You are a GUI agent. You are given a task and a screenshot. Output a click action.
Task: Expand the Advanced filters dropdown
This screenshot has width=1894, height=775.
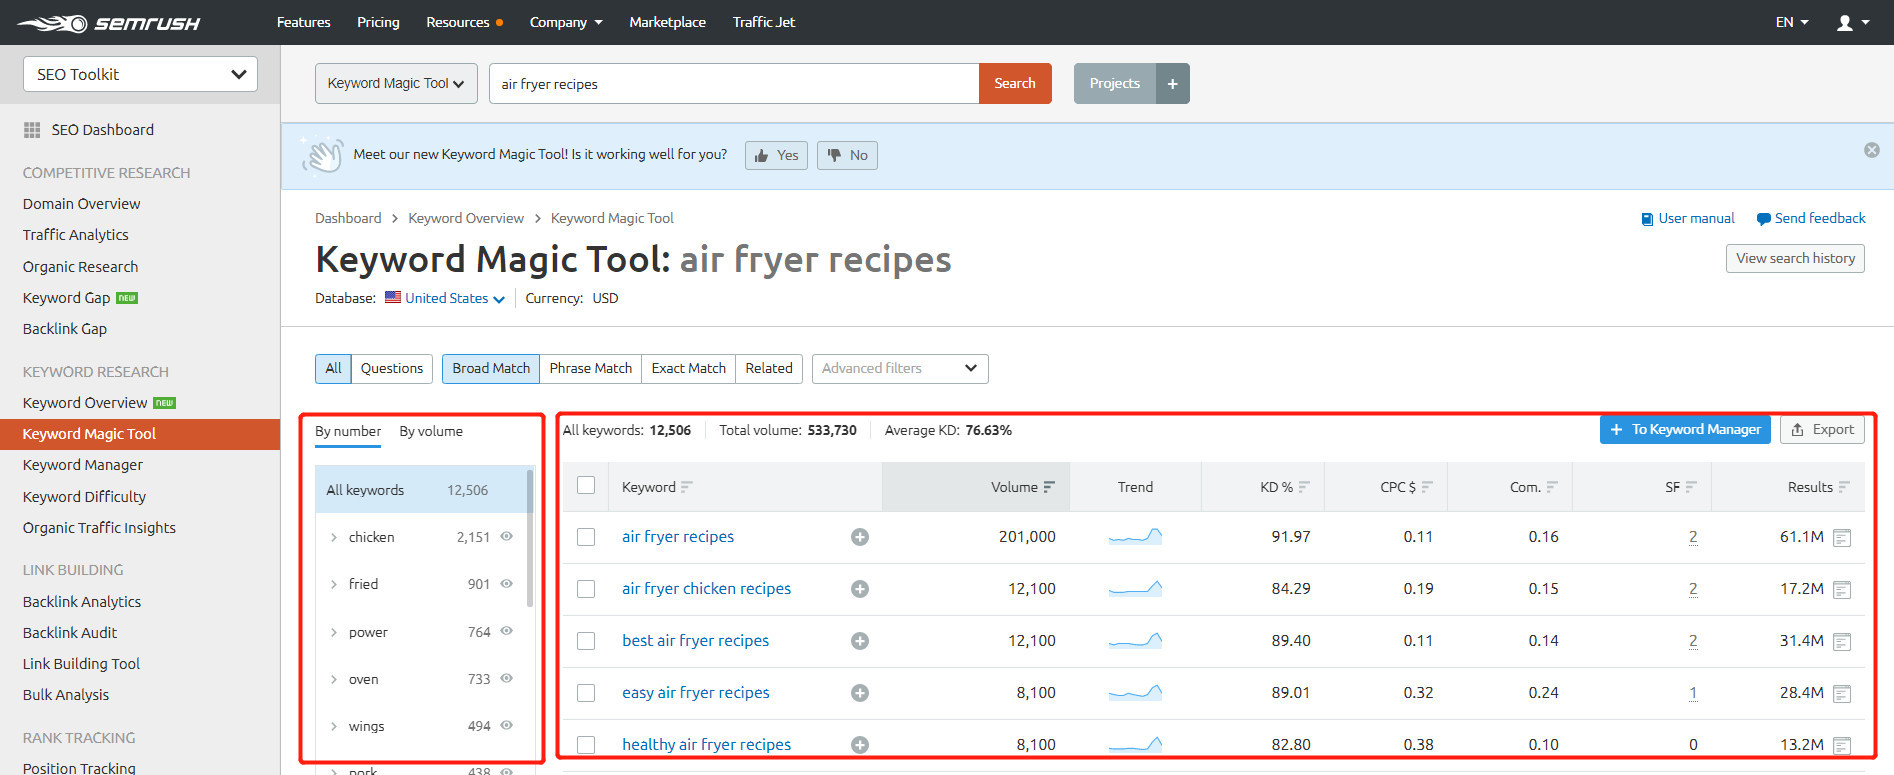click(899, 368)
